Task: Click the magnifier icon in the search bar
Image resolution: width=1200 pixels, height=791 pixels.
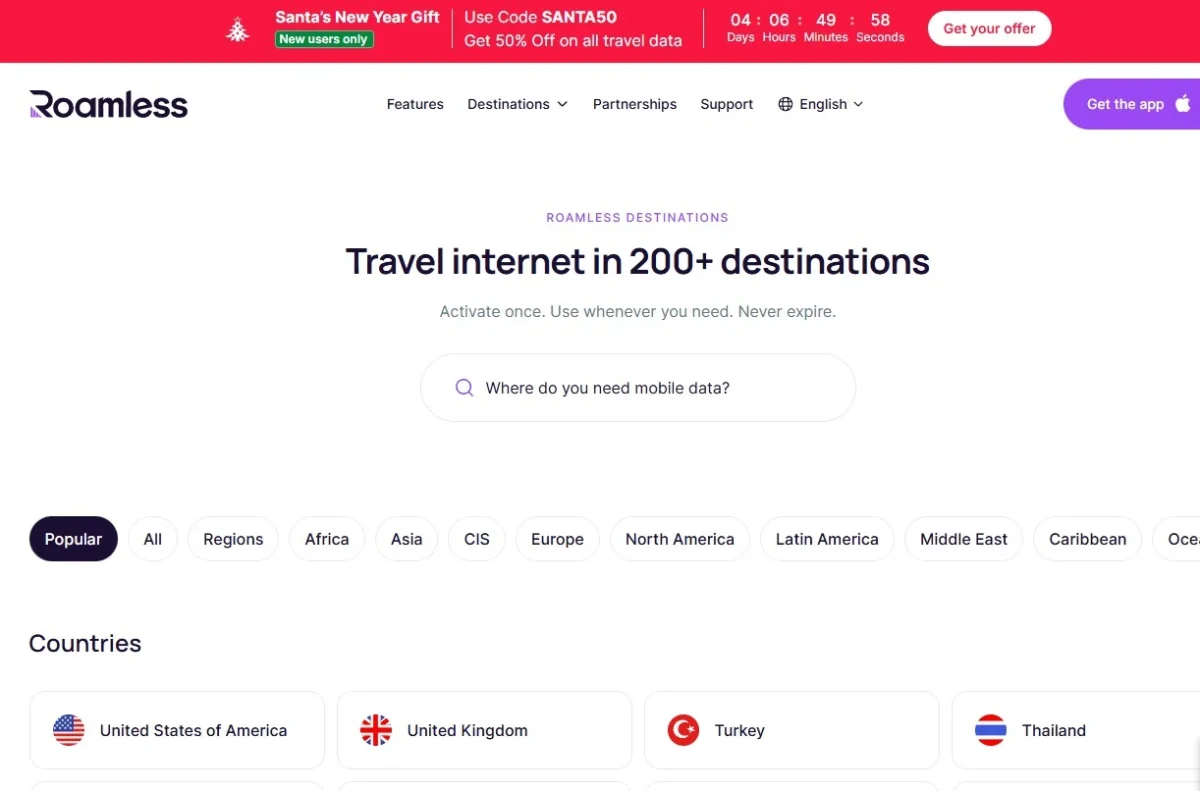Action: pos(463,387)
